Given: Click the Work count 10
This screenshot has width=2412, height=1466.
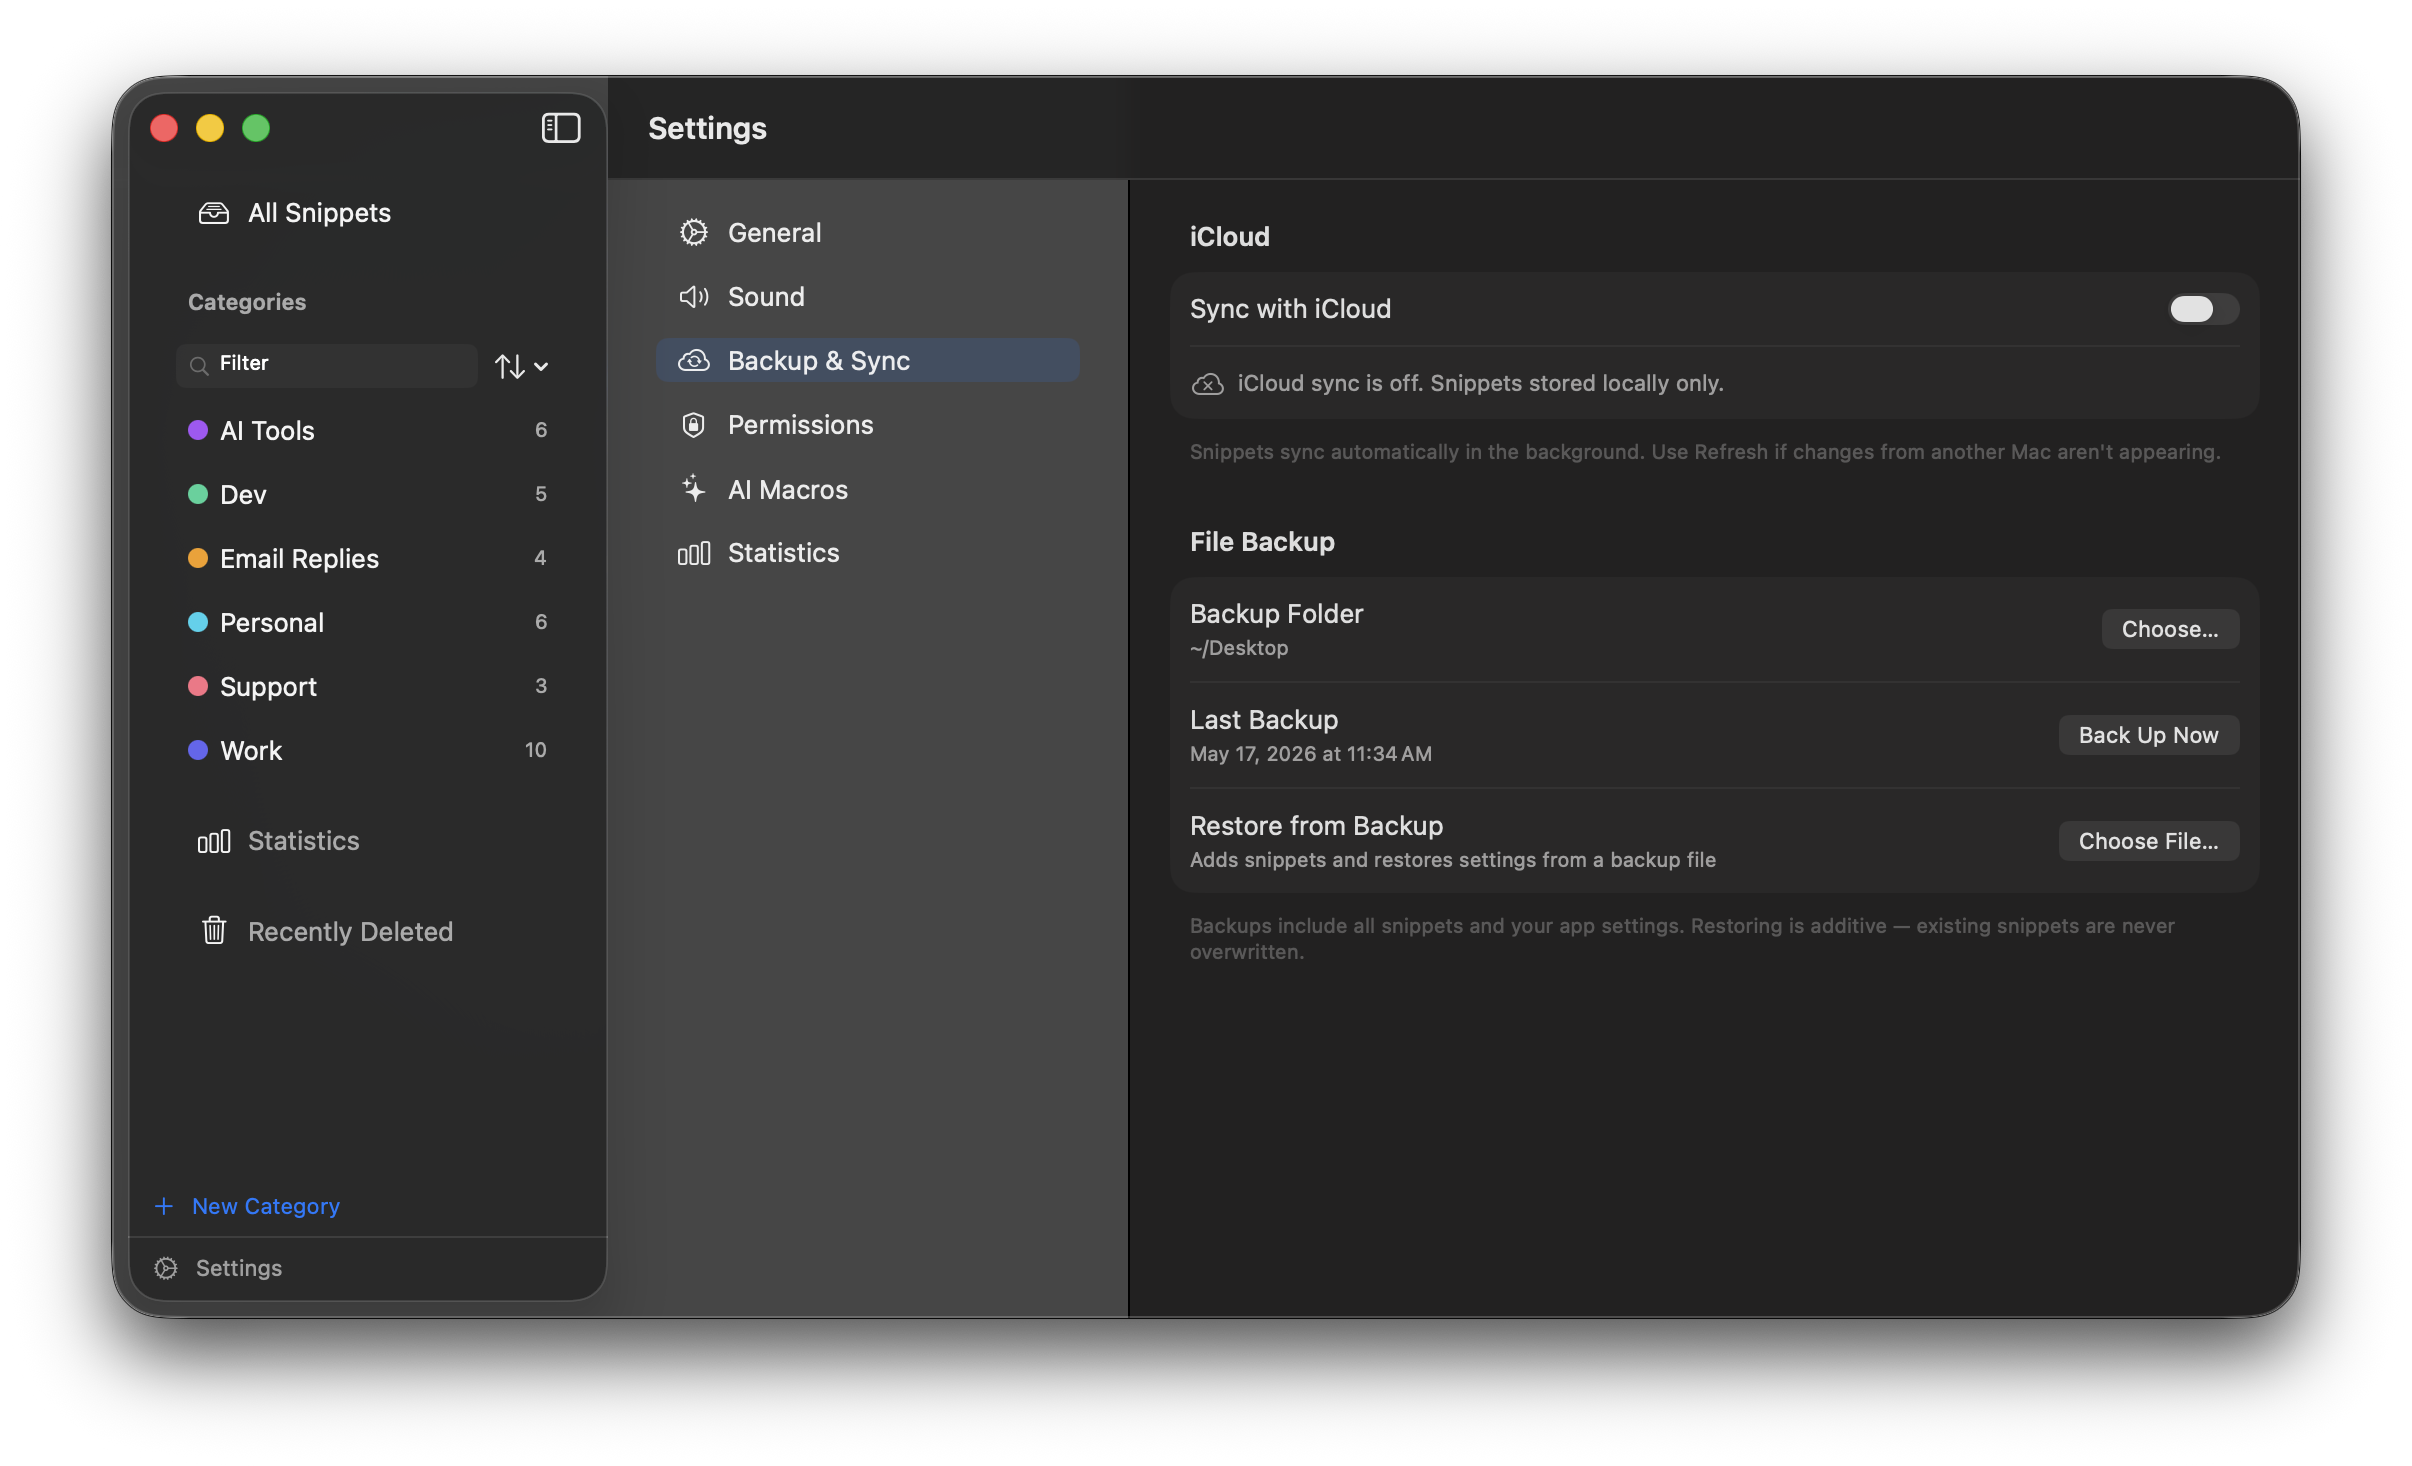Looking at the screenshot, I should tap(535, 750).
